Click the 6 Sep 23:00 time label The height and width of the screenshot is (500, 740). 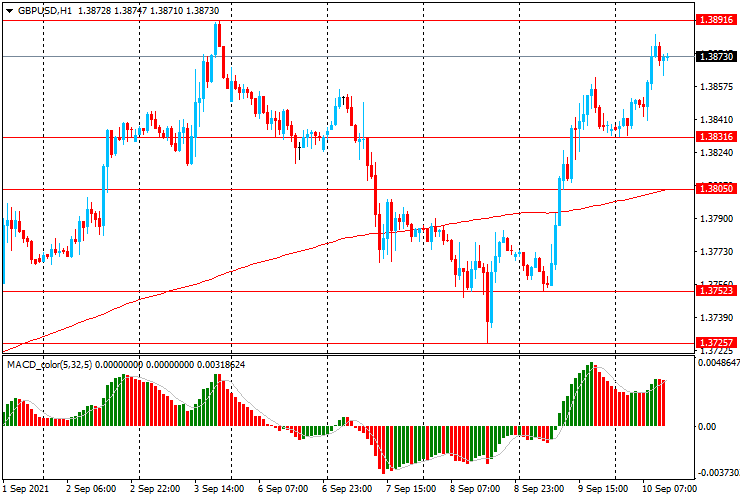[x=347, y=488]
